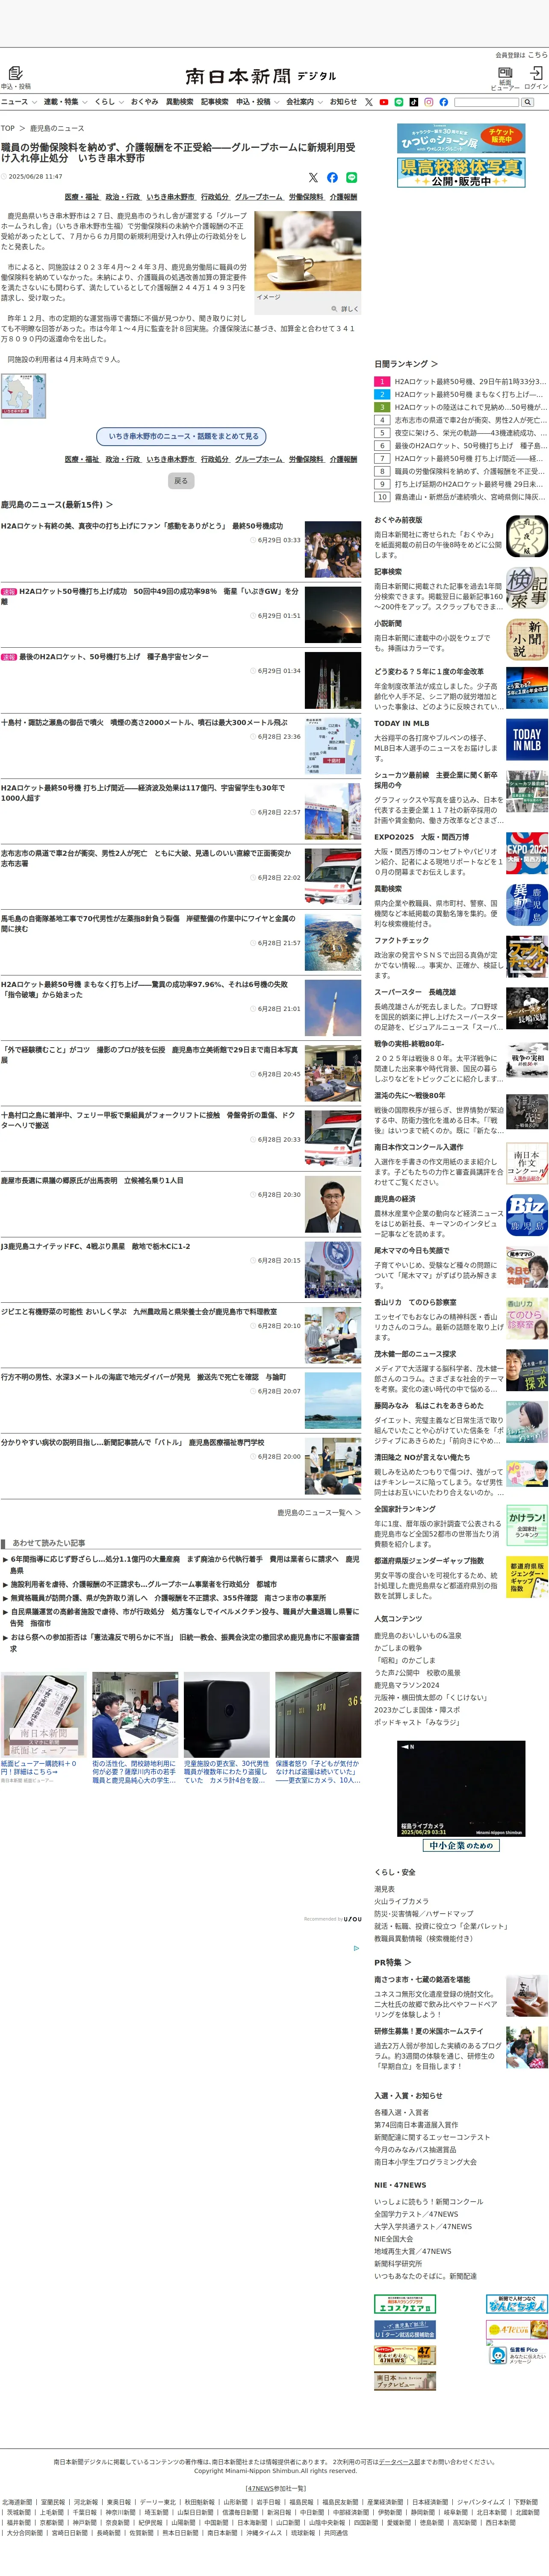The height and width of the screenshot is (2576, 549).
Task: Open rank 1 H2Aロケット ranking item
Action: coord(461,381)
